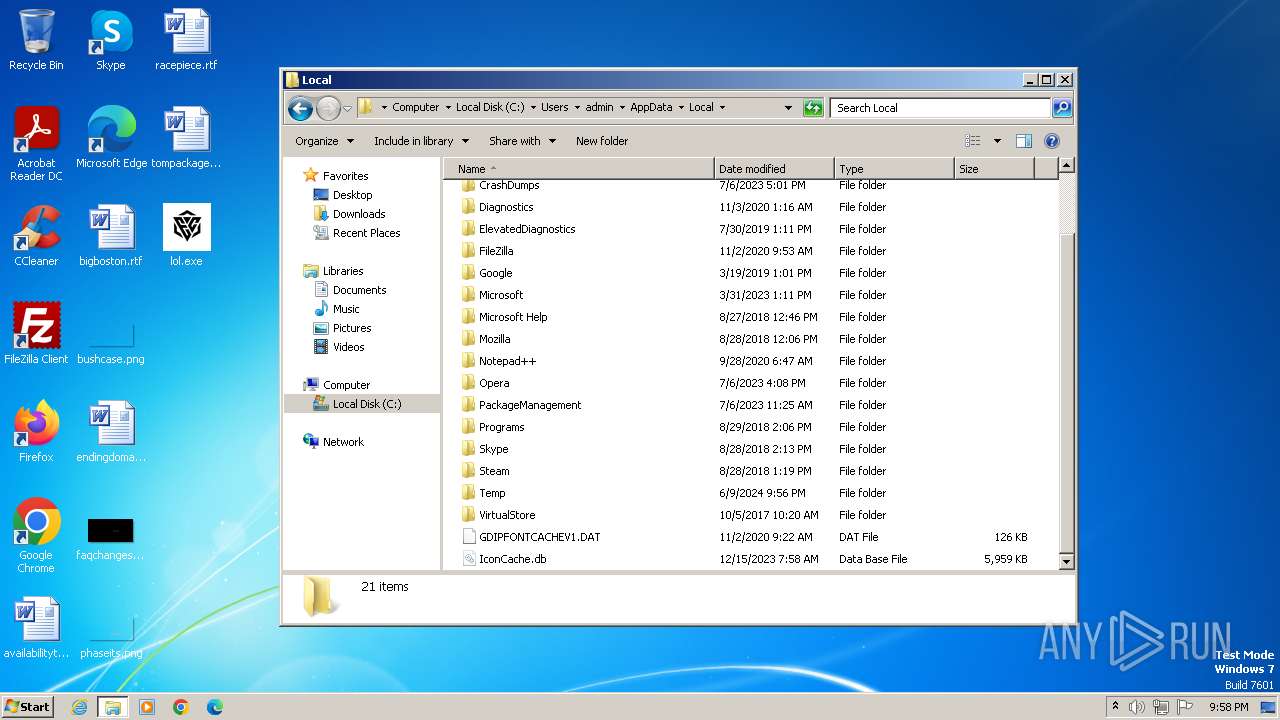Open Google Chrome desktop shortcut
Screen dimensions: 1280x720
[36, 536]
